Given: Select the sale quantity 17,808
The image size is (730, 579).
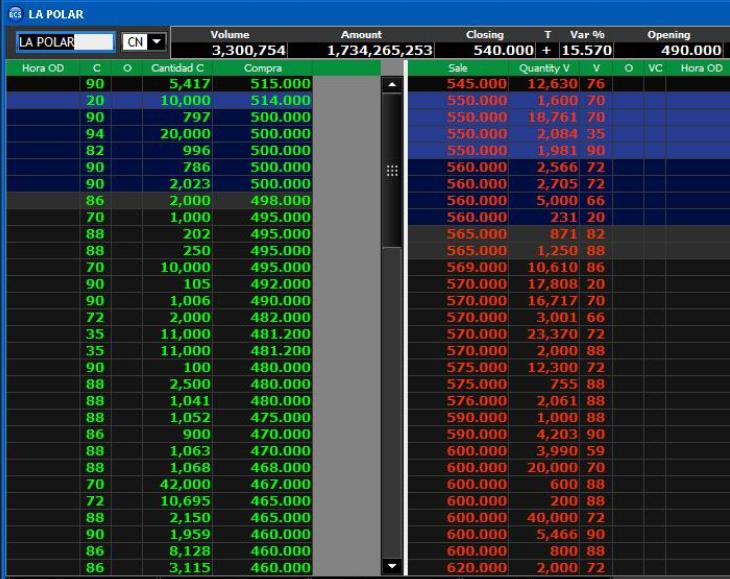Looking at the screenshot, I should click(x=553, y=284).
